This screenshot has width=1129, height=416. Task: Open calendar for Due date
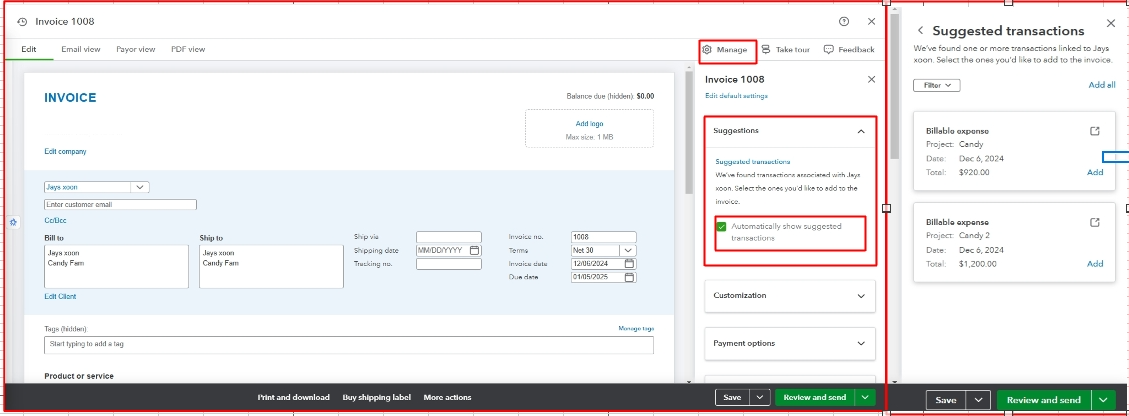629,277
